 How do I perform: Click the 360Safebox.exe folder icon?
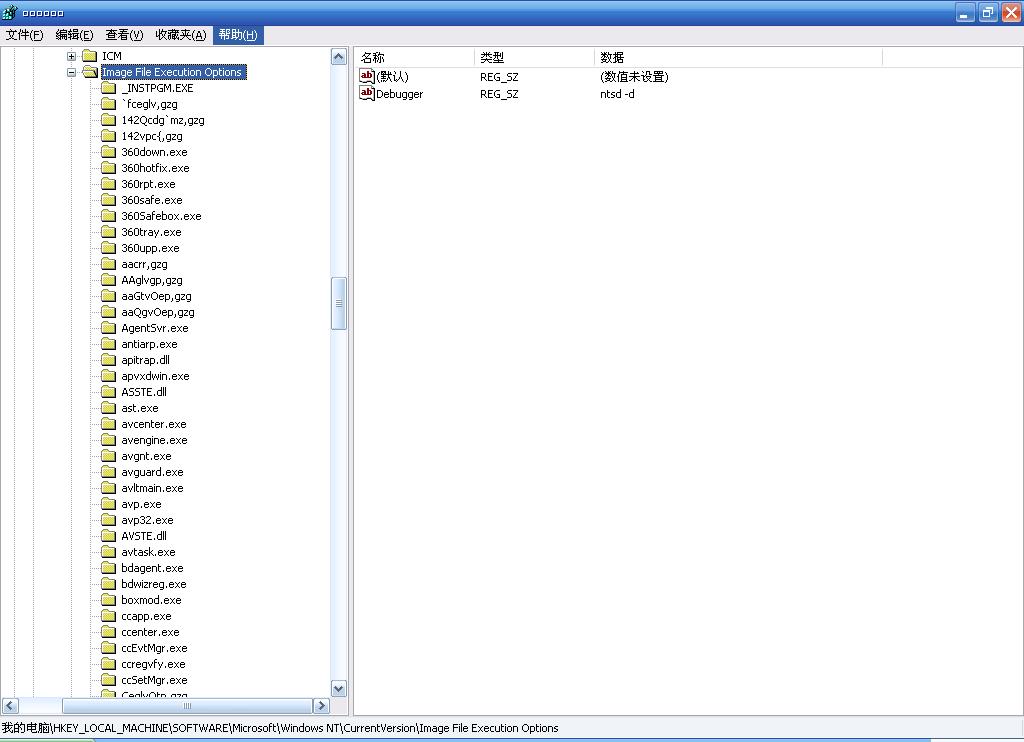click(x=108, y=216)
